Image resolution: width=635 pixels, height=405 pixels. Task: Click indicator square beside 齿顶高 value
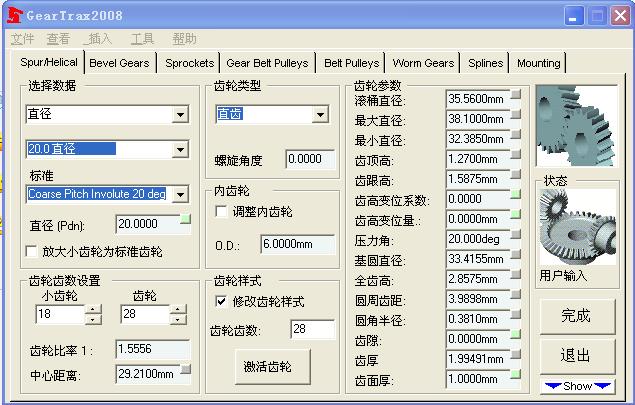(516, 154)
